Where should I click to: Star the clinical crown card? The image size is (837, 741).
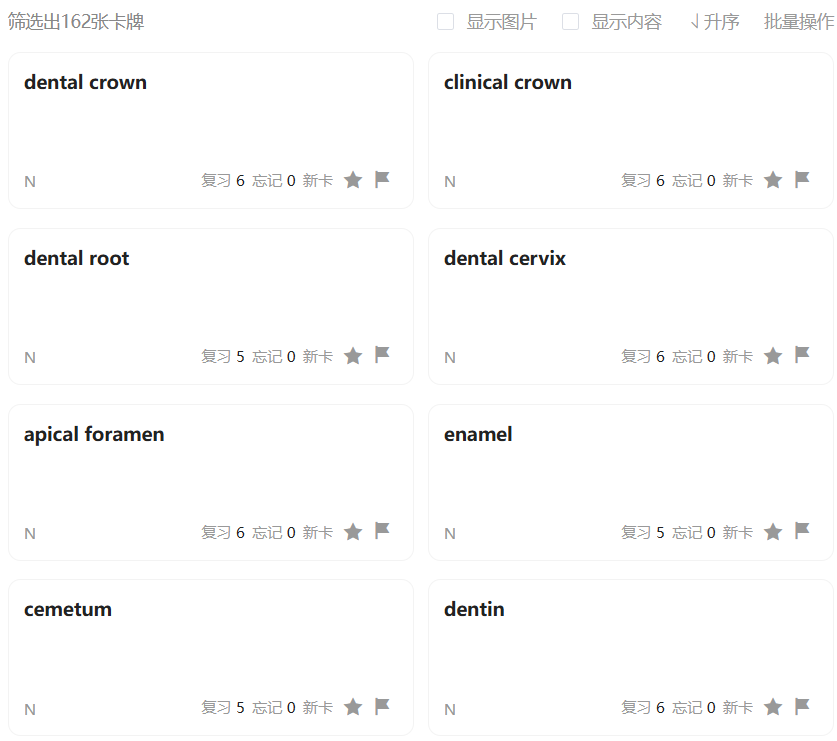point(773,180)
